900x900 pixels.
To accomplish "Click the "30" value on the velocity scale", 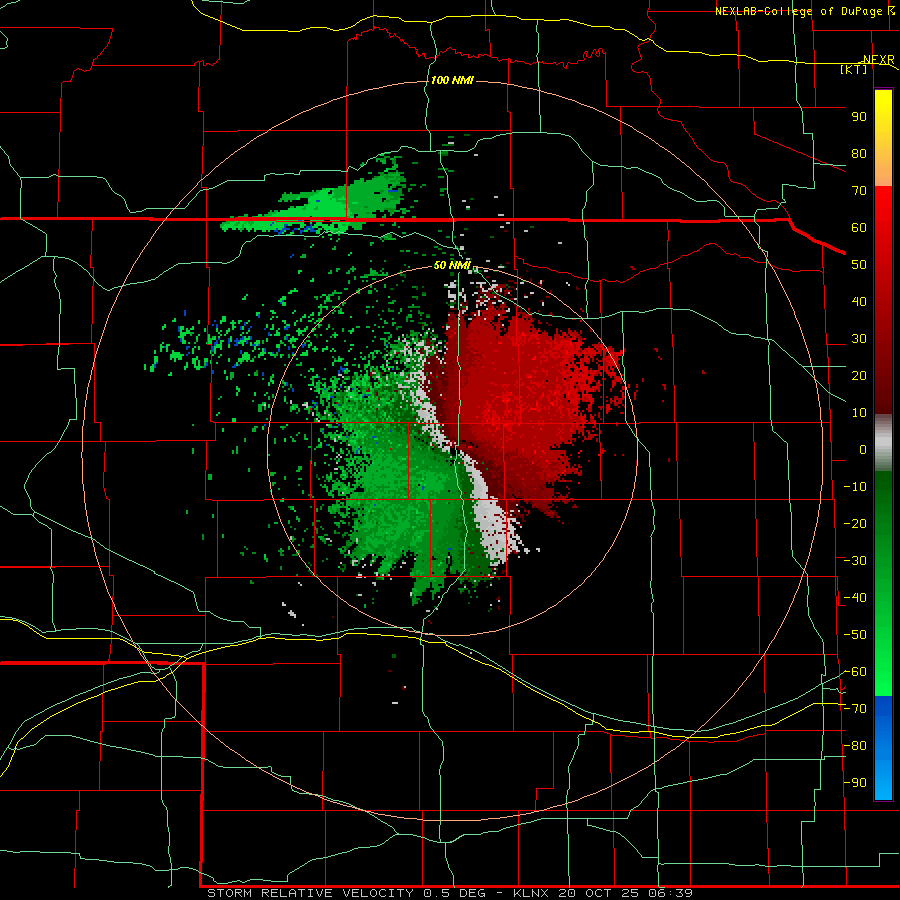I will pos(859,339).
